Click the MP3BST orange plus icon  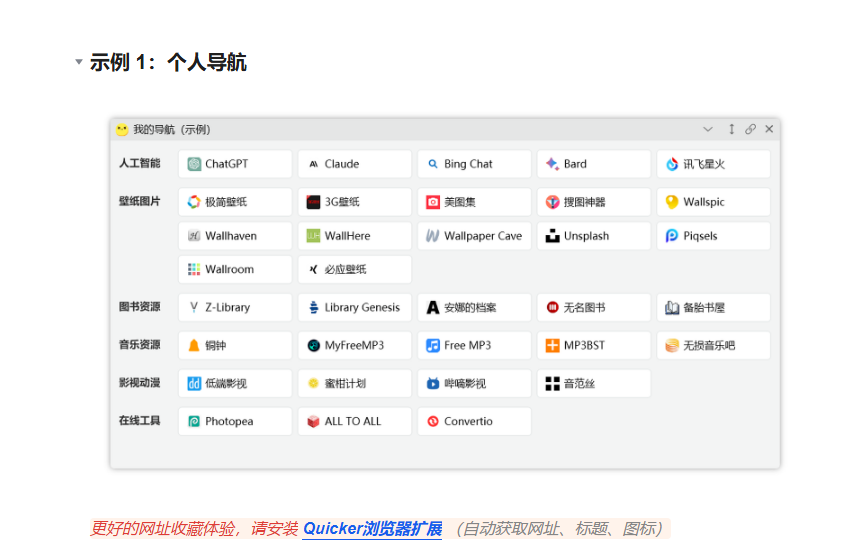[552, 346]
